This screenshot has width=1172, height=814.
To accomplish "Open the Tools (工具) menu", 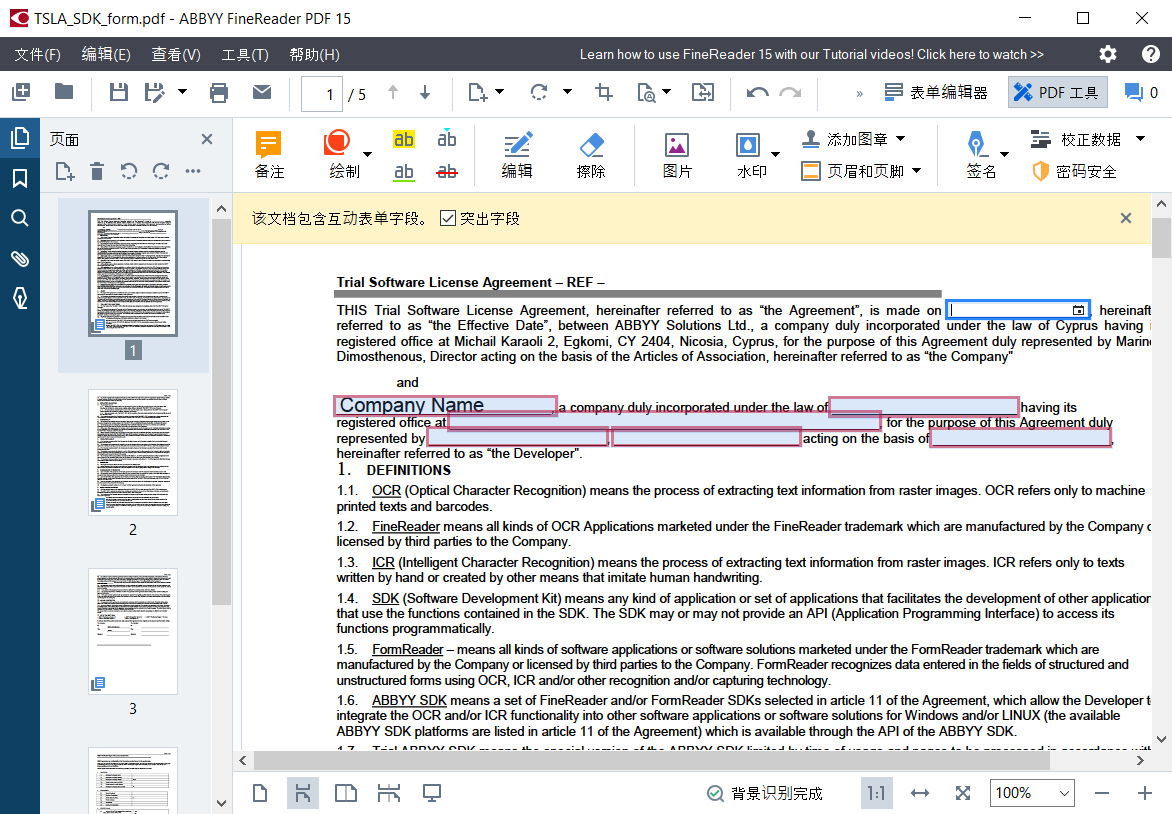I will [244, 54].
